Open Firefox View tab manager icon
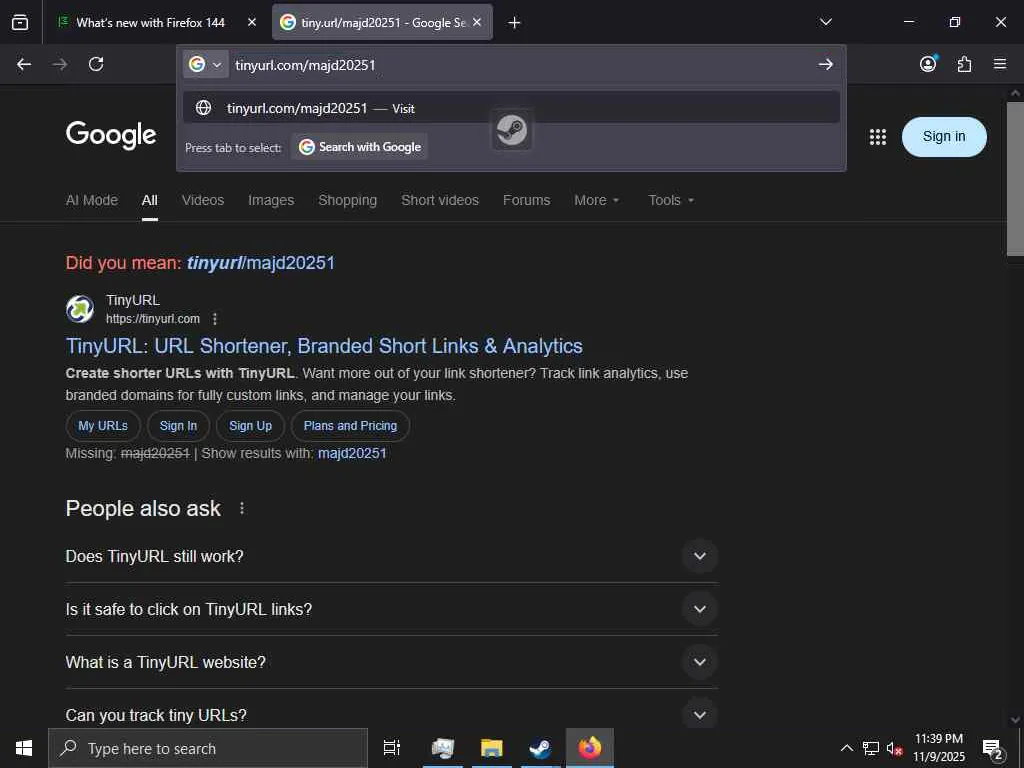This screenshot has height=768, width=1024. (x=20, y=22)
